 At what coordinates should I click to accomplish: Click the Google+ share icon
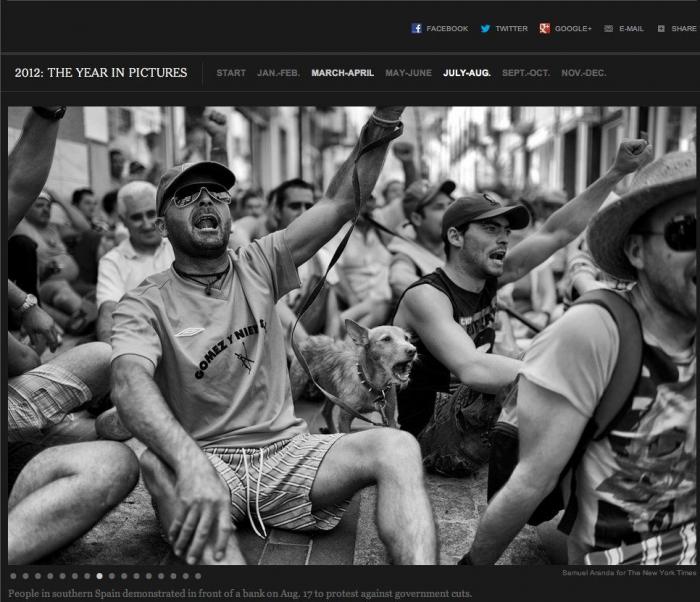[544, 29]
